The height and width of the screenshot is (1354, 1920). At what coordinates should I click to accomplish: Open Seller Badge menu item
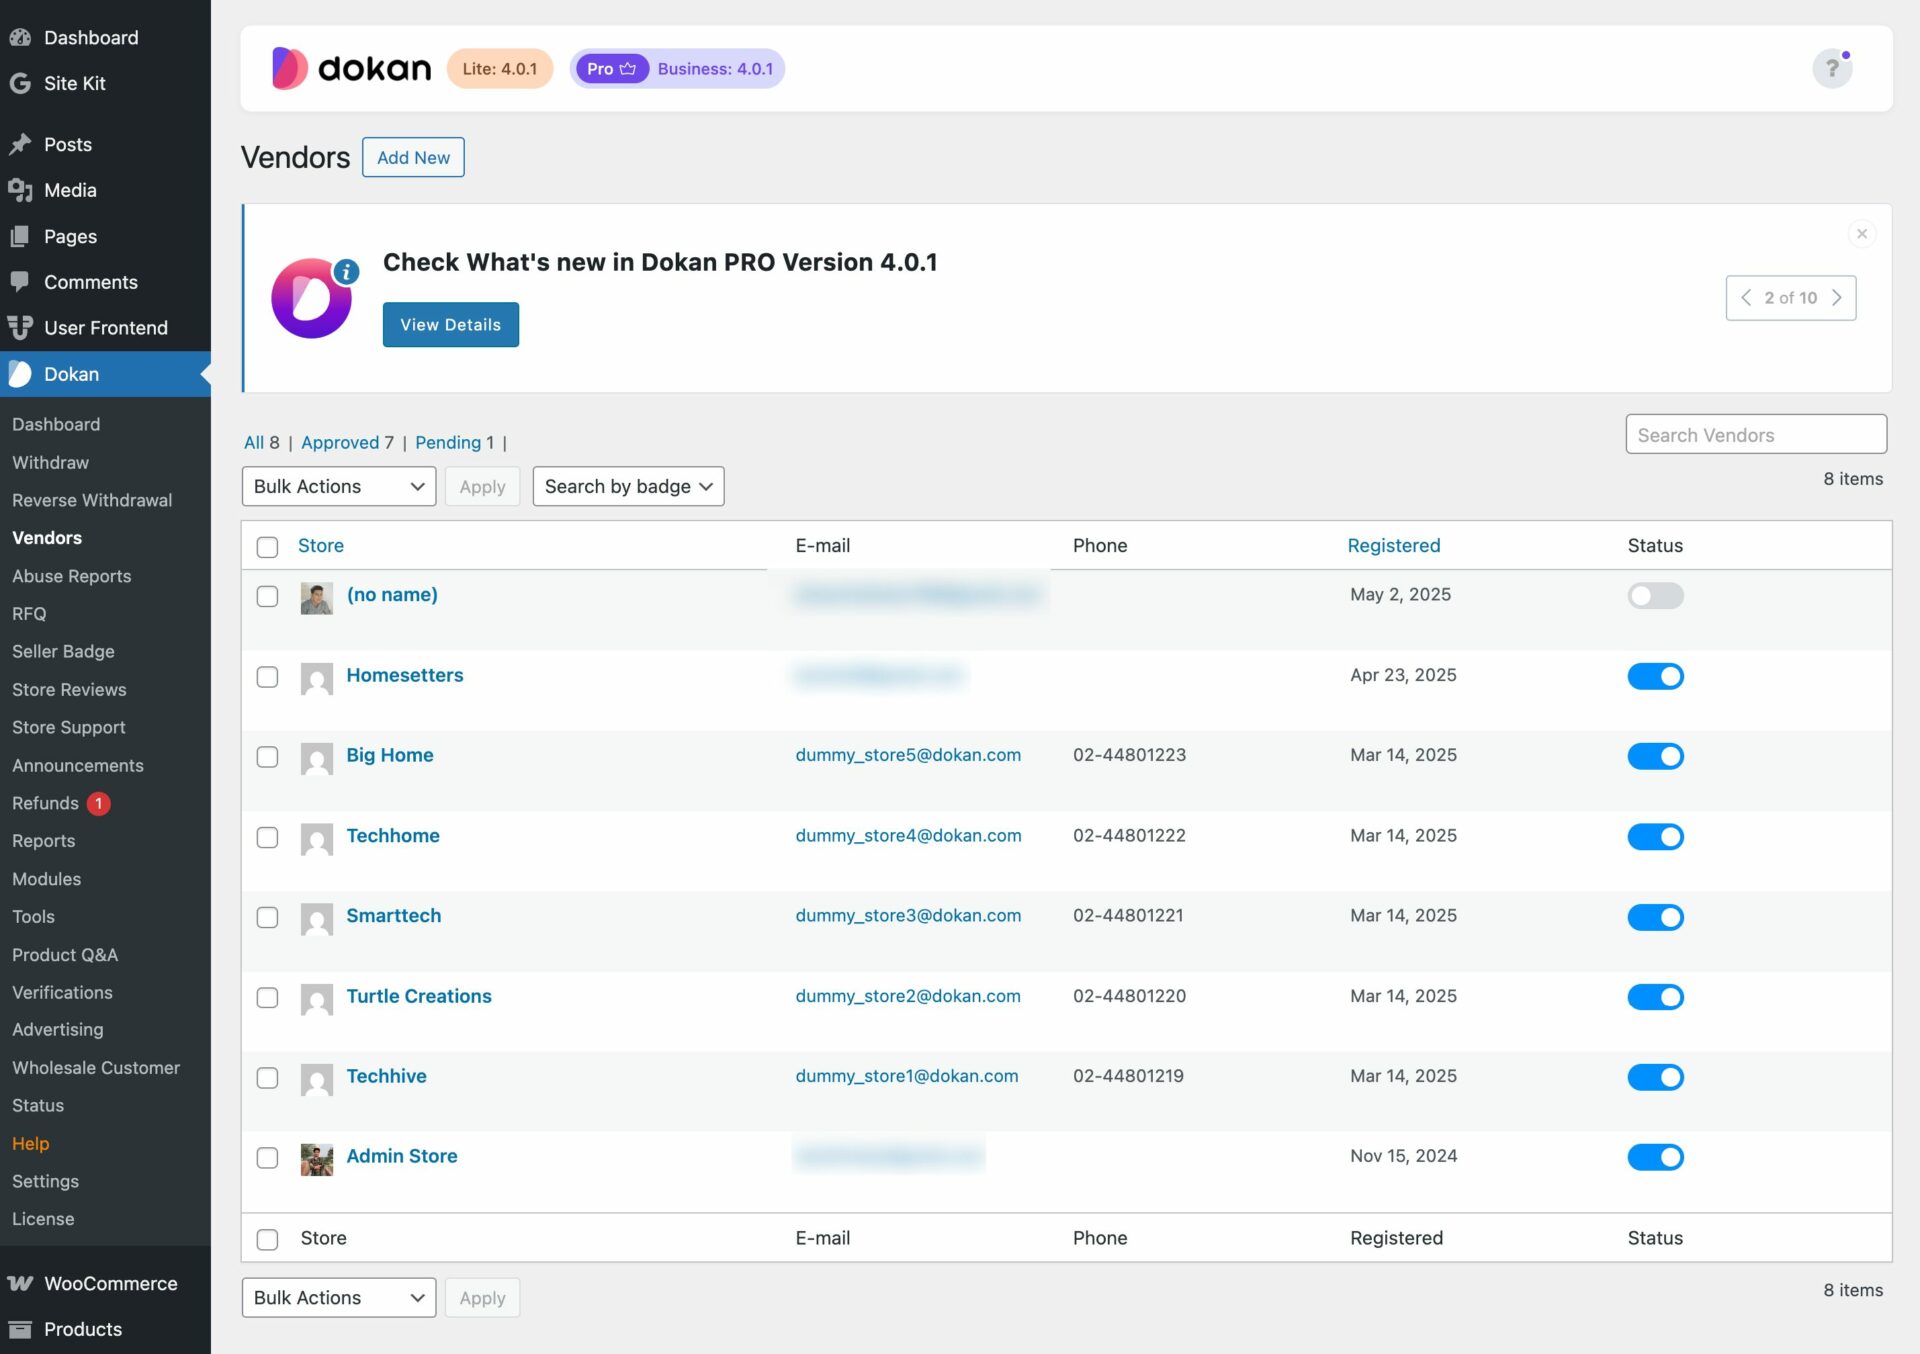click(63, 651)
